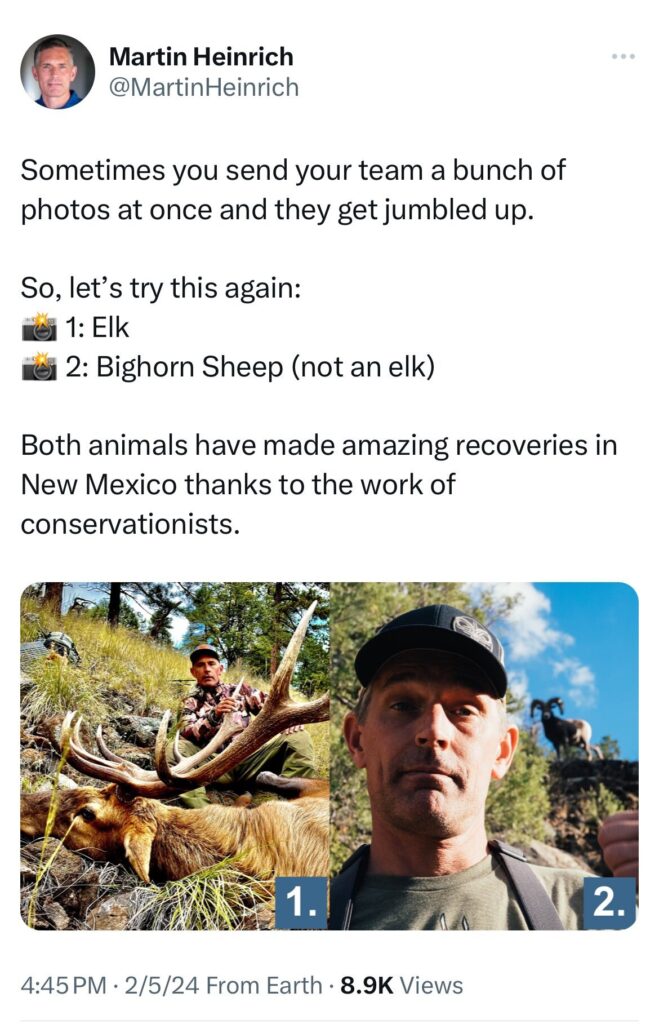Open the three-dot more options menu
This screenshot has width=659, height=1024.
click(x=623, y=56)
